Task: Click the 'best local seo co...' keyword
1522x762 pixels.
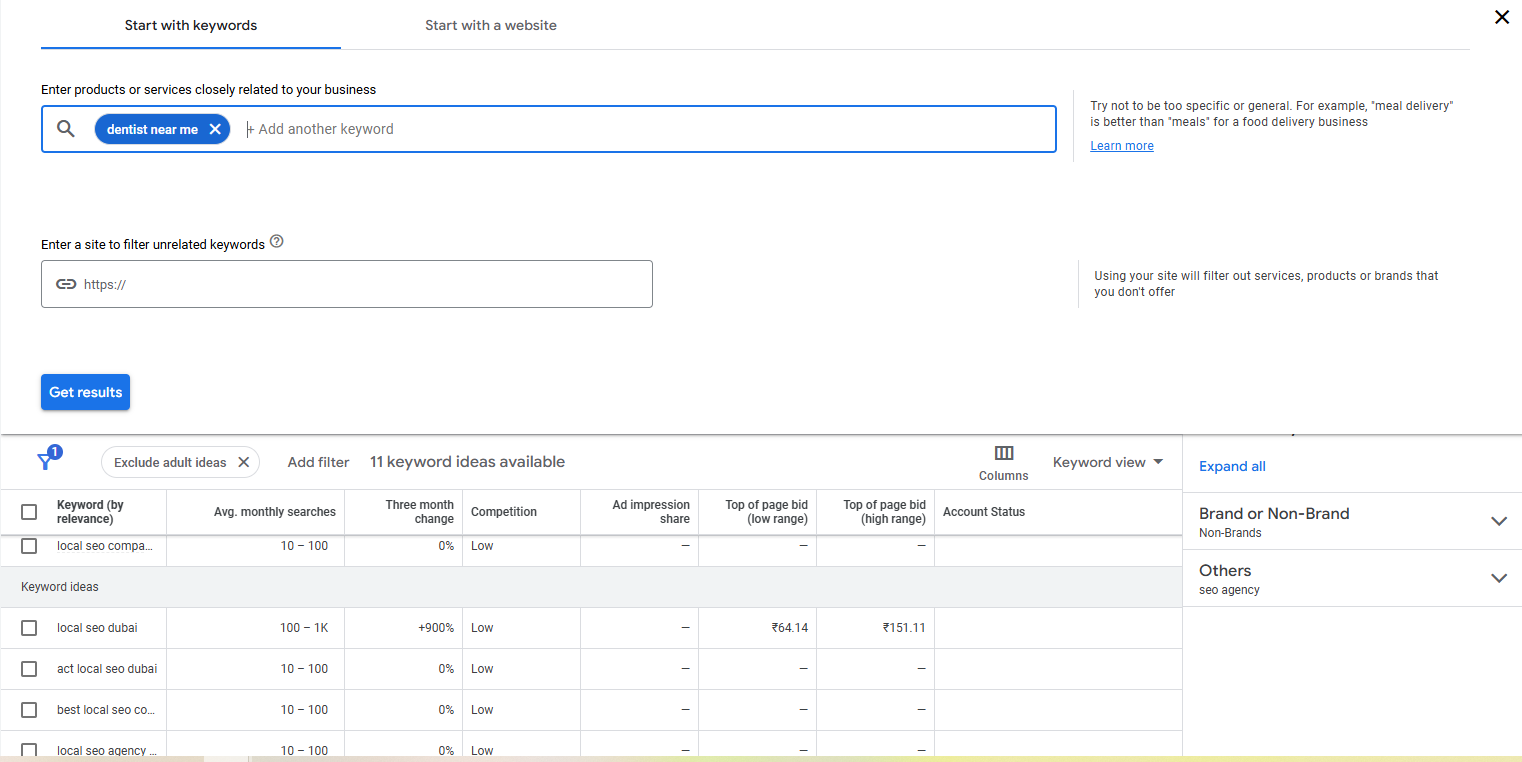Action: (106, 710)
